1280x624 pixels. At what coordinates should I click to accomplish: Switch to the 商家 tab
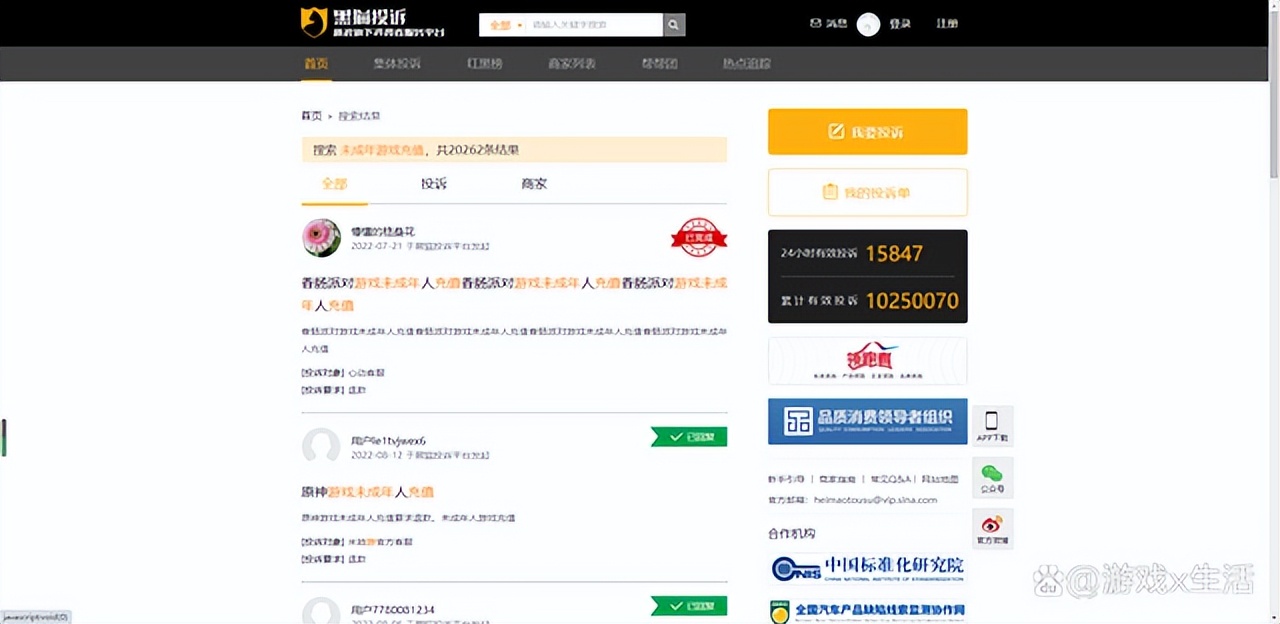coord(533,184)
